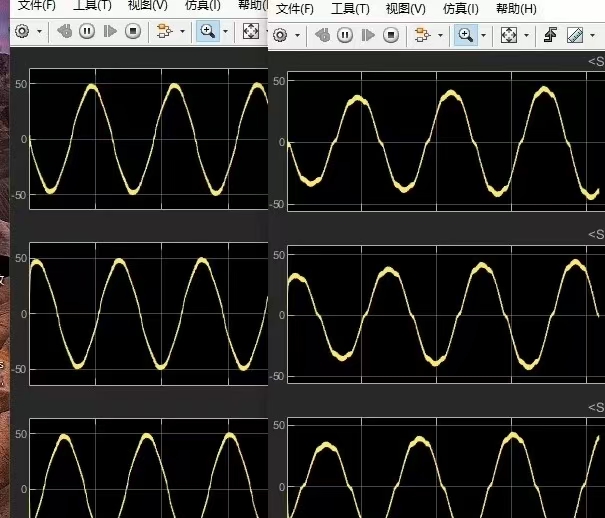
Task: Open configuration gear in the left scope window
Action: pos(22,31)
